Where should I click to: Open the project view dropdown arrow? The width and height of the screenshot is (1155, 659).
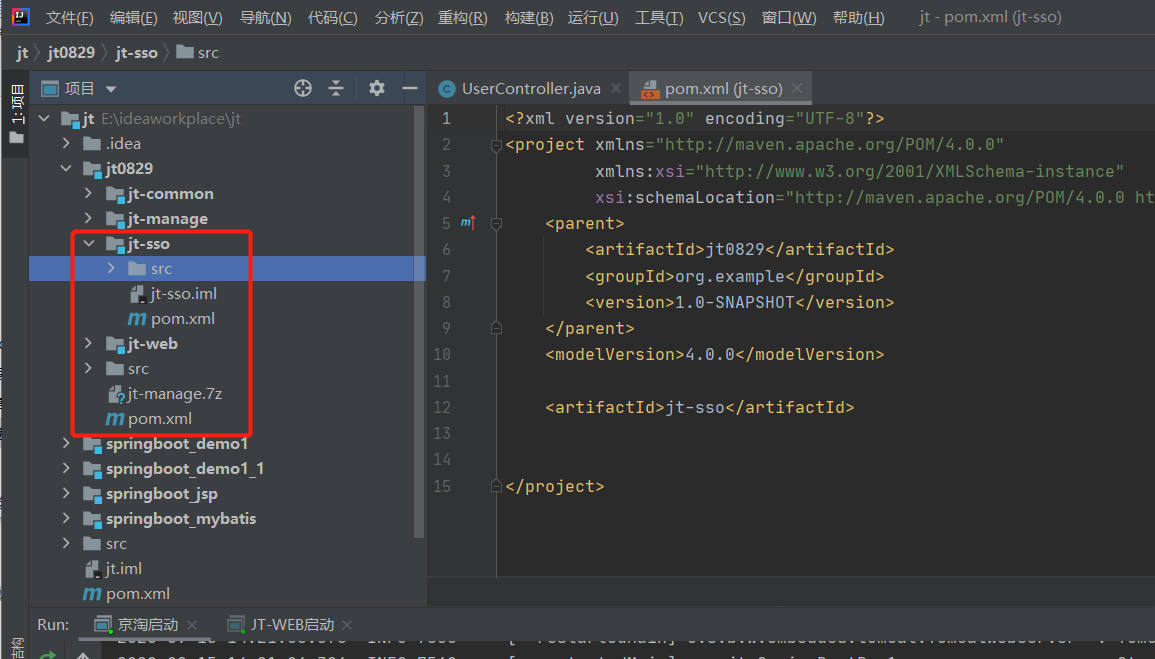pos(110,89)
